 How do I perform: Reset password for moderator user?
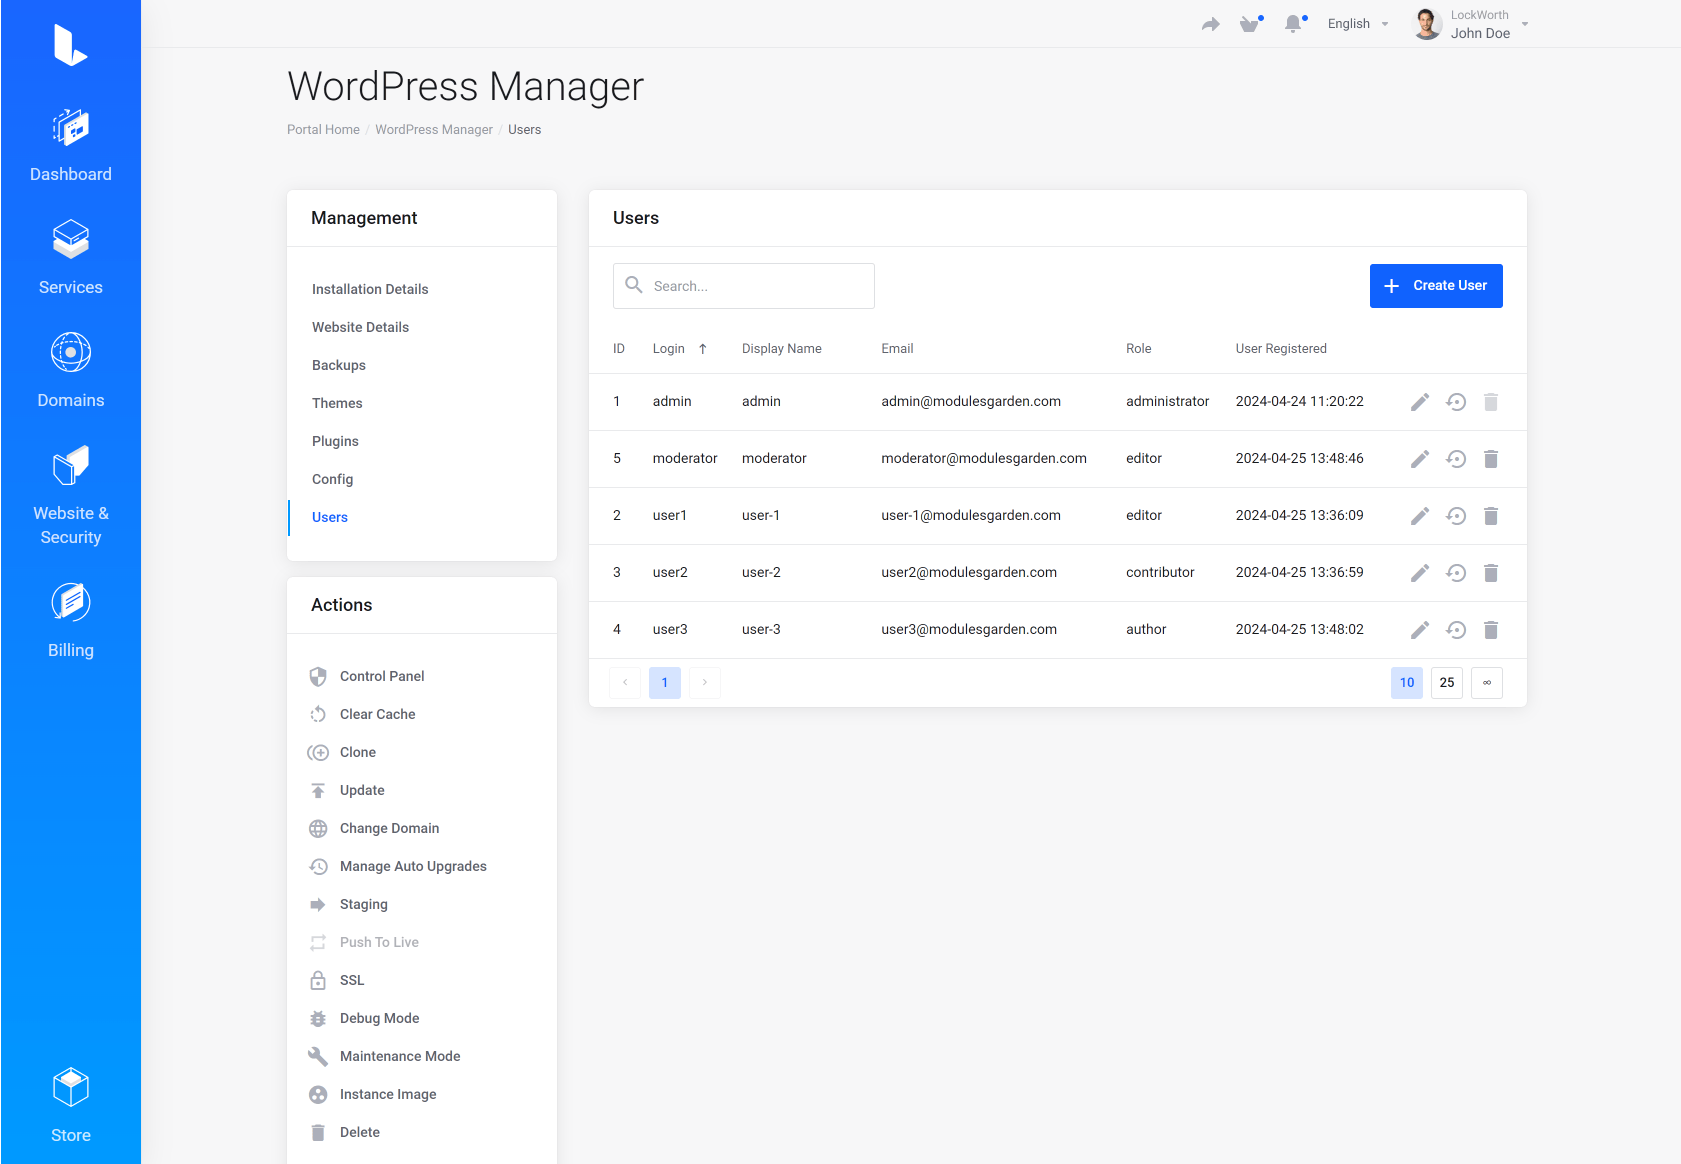click(1456, 459)
